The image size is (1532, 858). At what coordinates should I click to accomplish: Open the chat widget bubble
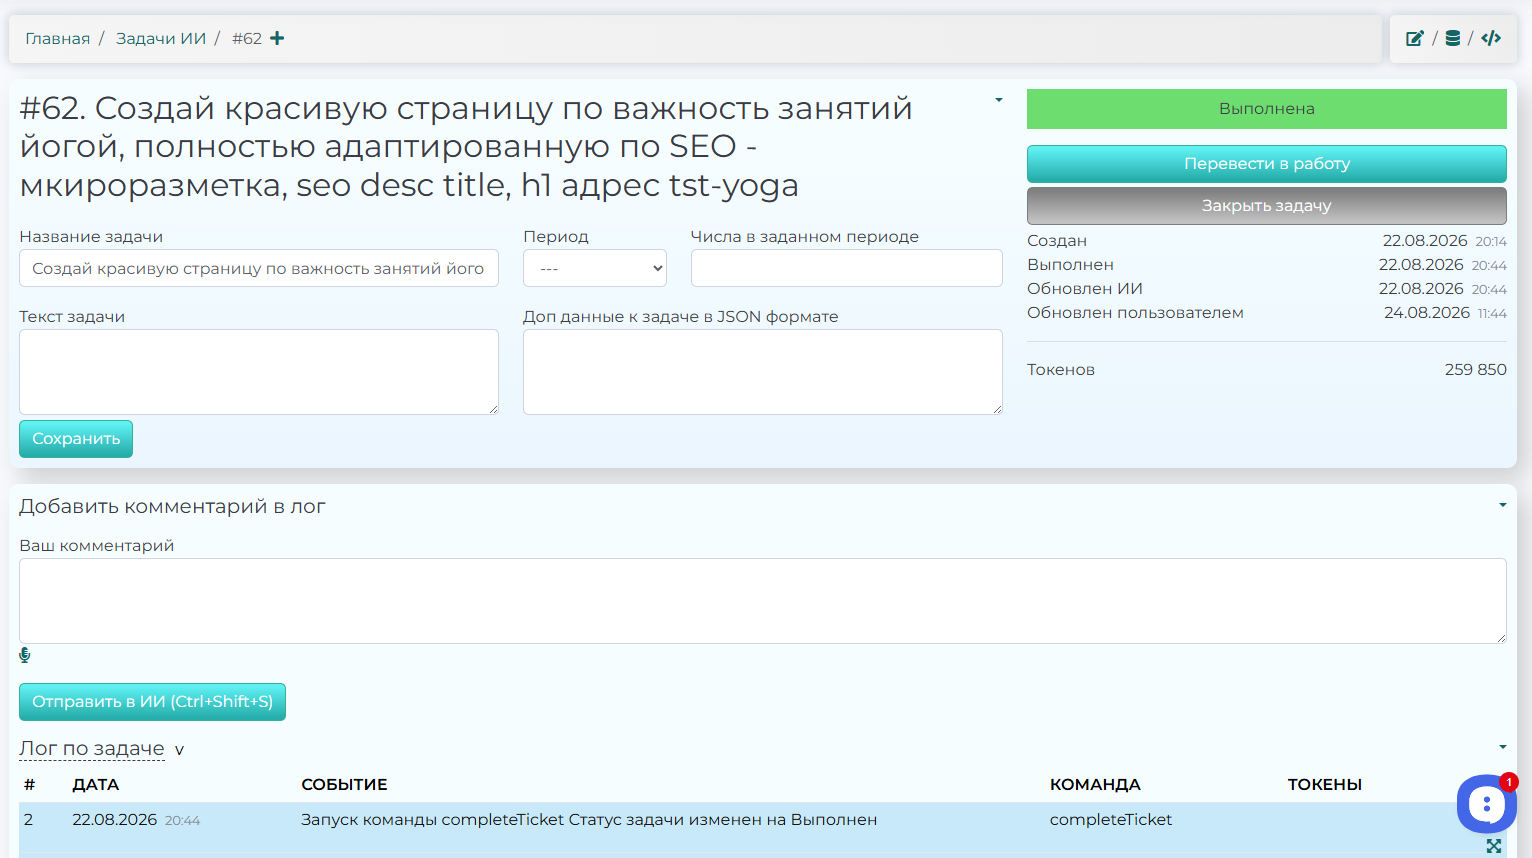[x=1486, y=803]
